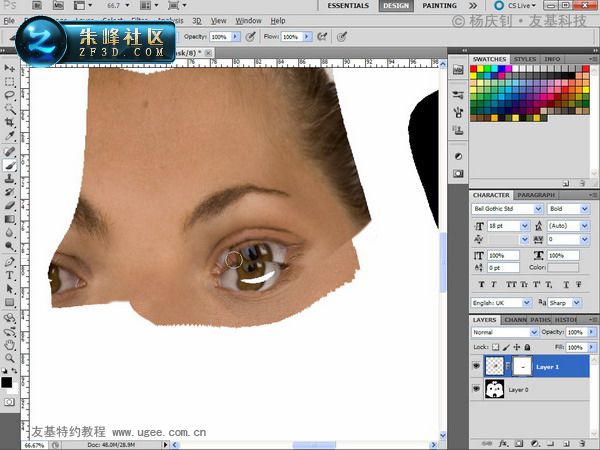Viewport: 600px width, 450px height.
Task: Pick the red swatch at top-left of Swatches
Action: pos(473,68)
